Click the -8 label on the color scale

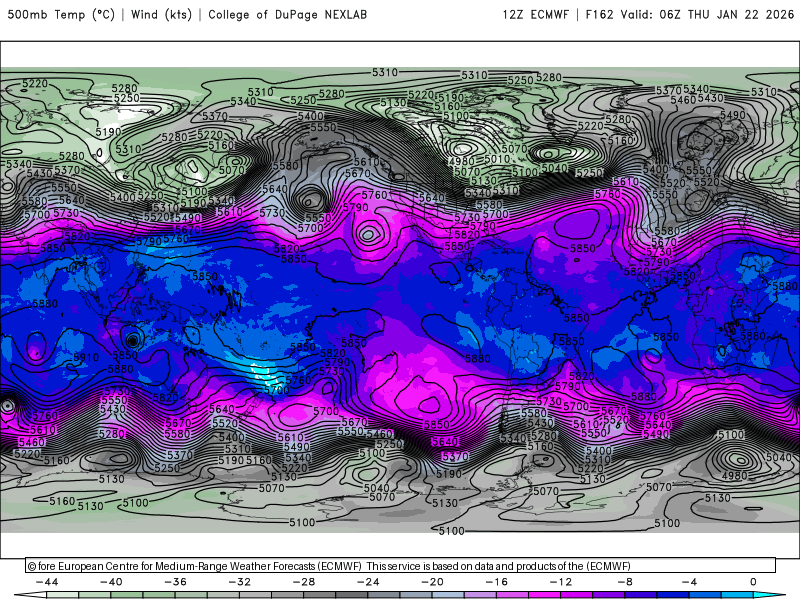pyautogui.click(x=625, y=582)
